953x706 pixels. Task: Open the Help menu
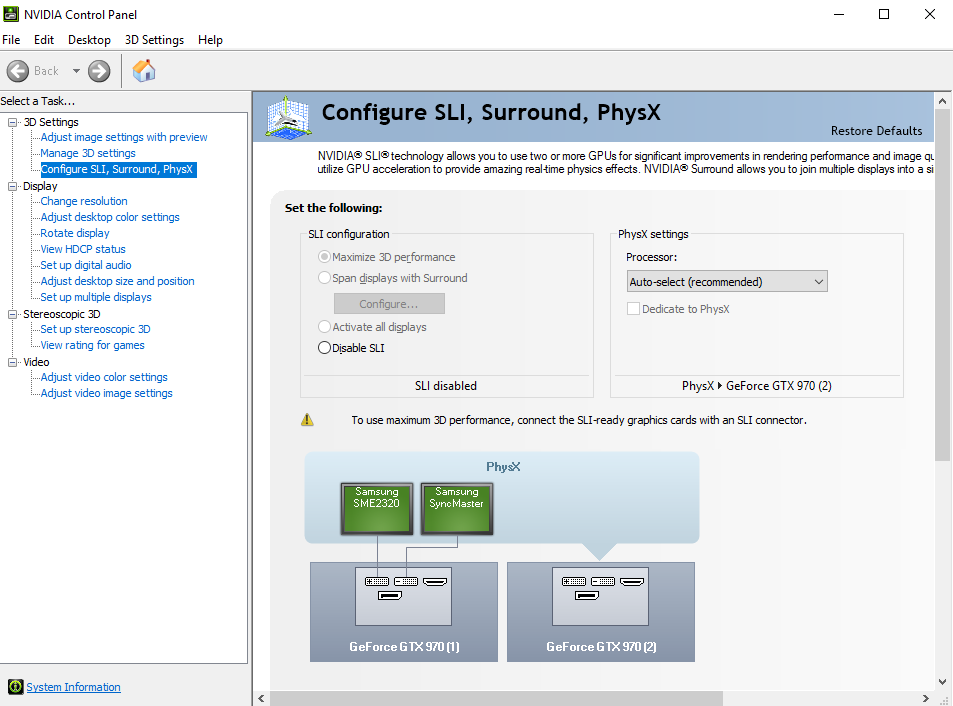(210, 39)
